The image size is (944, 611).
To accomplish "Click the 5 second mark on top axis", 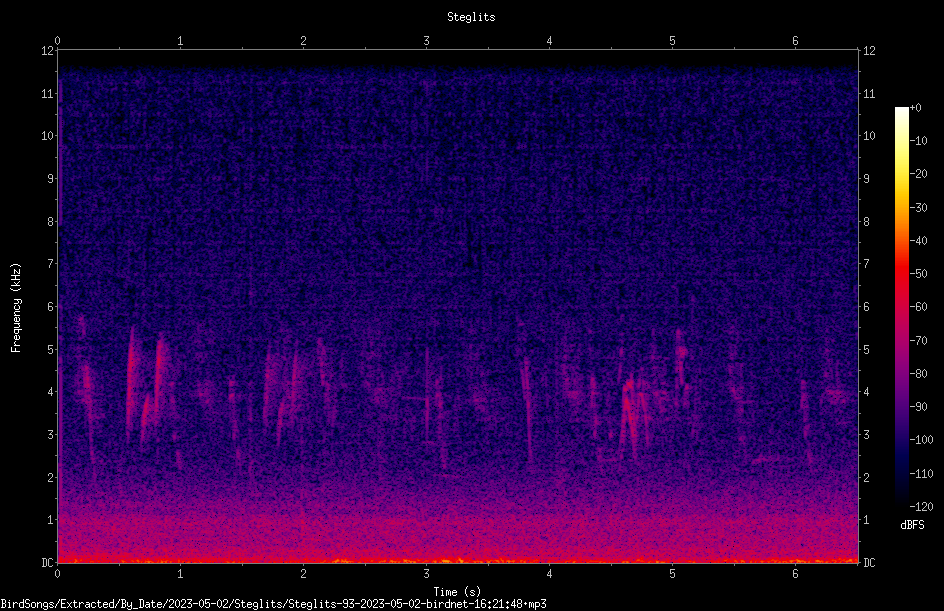I will 672,41.
